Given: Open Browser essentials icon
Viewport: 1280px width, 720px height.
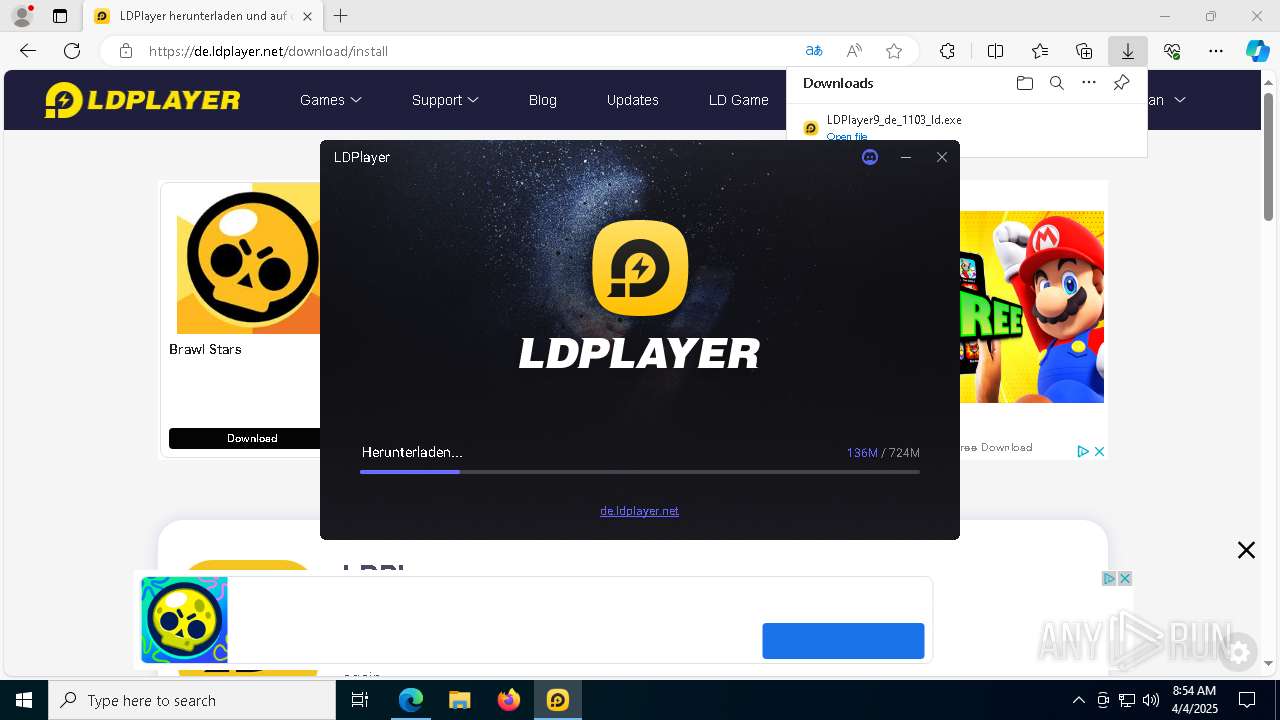Looking at the screenshot, I should [x=1172, y=51].
